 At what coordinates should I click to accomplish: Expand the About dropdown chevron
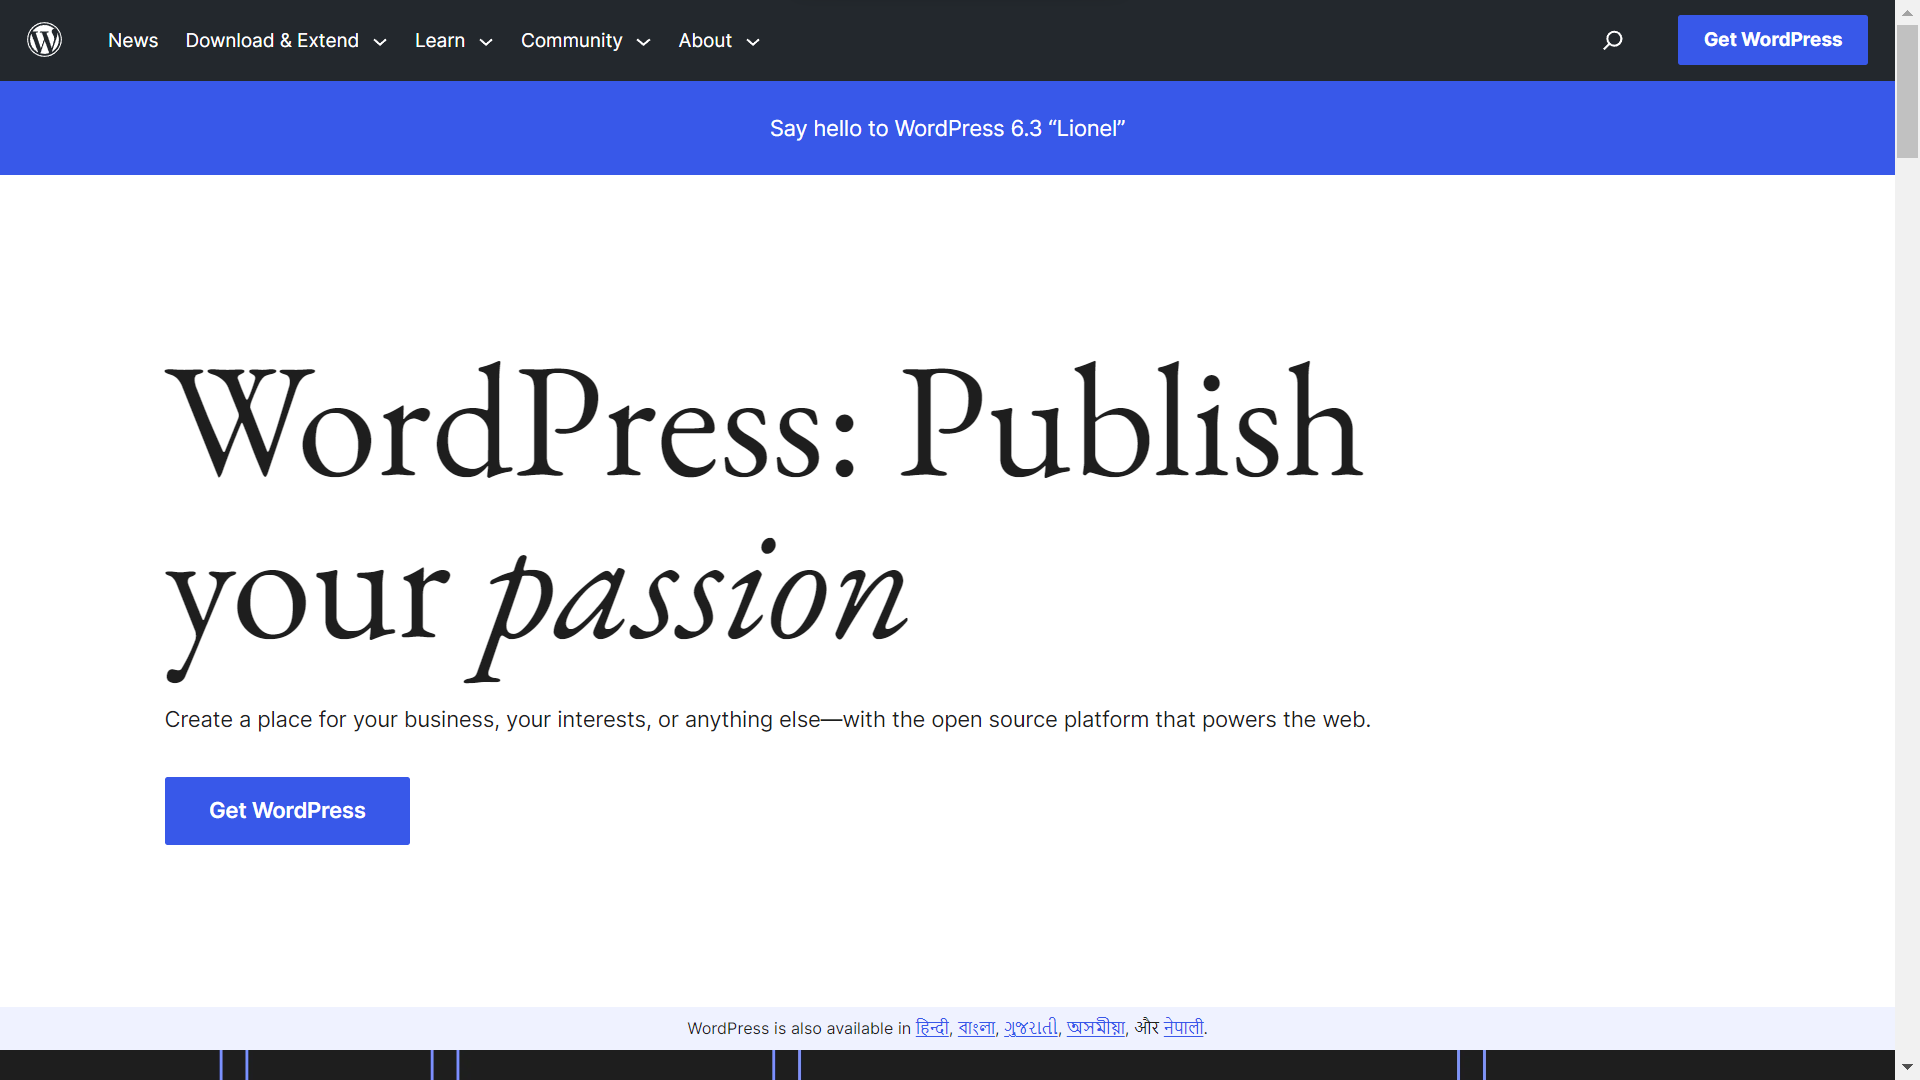click(753, 42)
